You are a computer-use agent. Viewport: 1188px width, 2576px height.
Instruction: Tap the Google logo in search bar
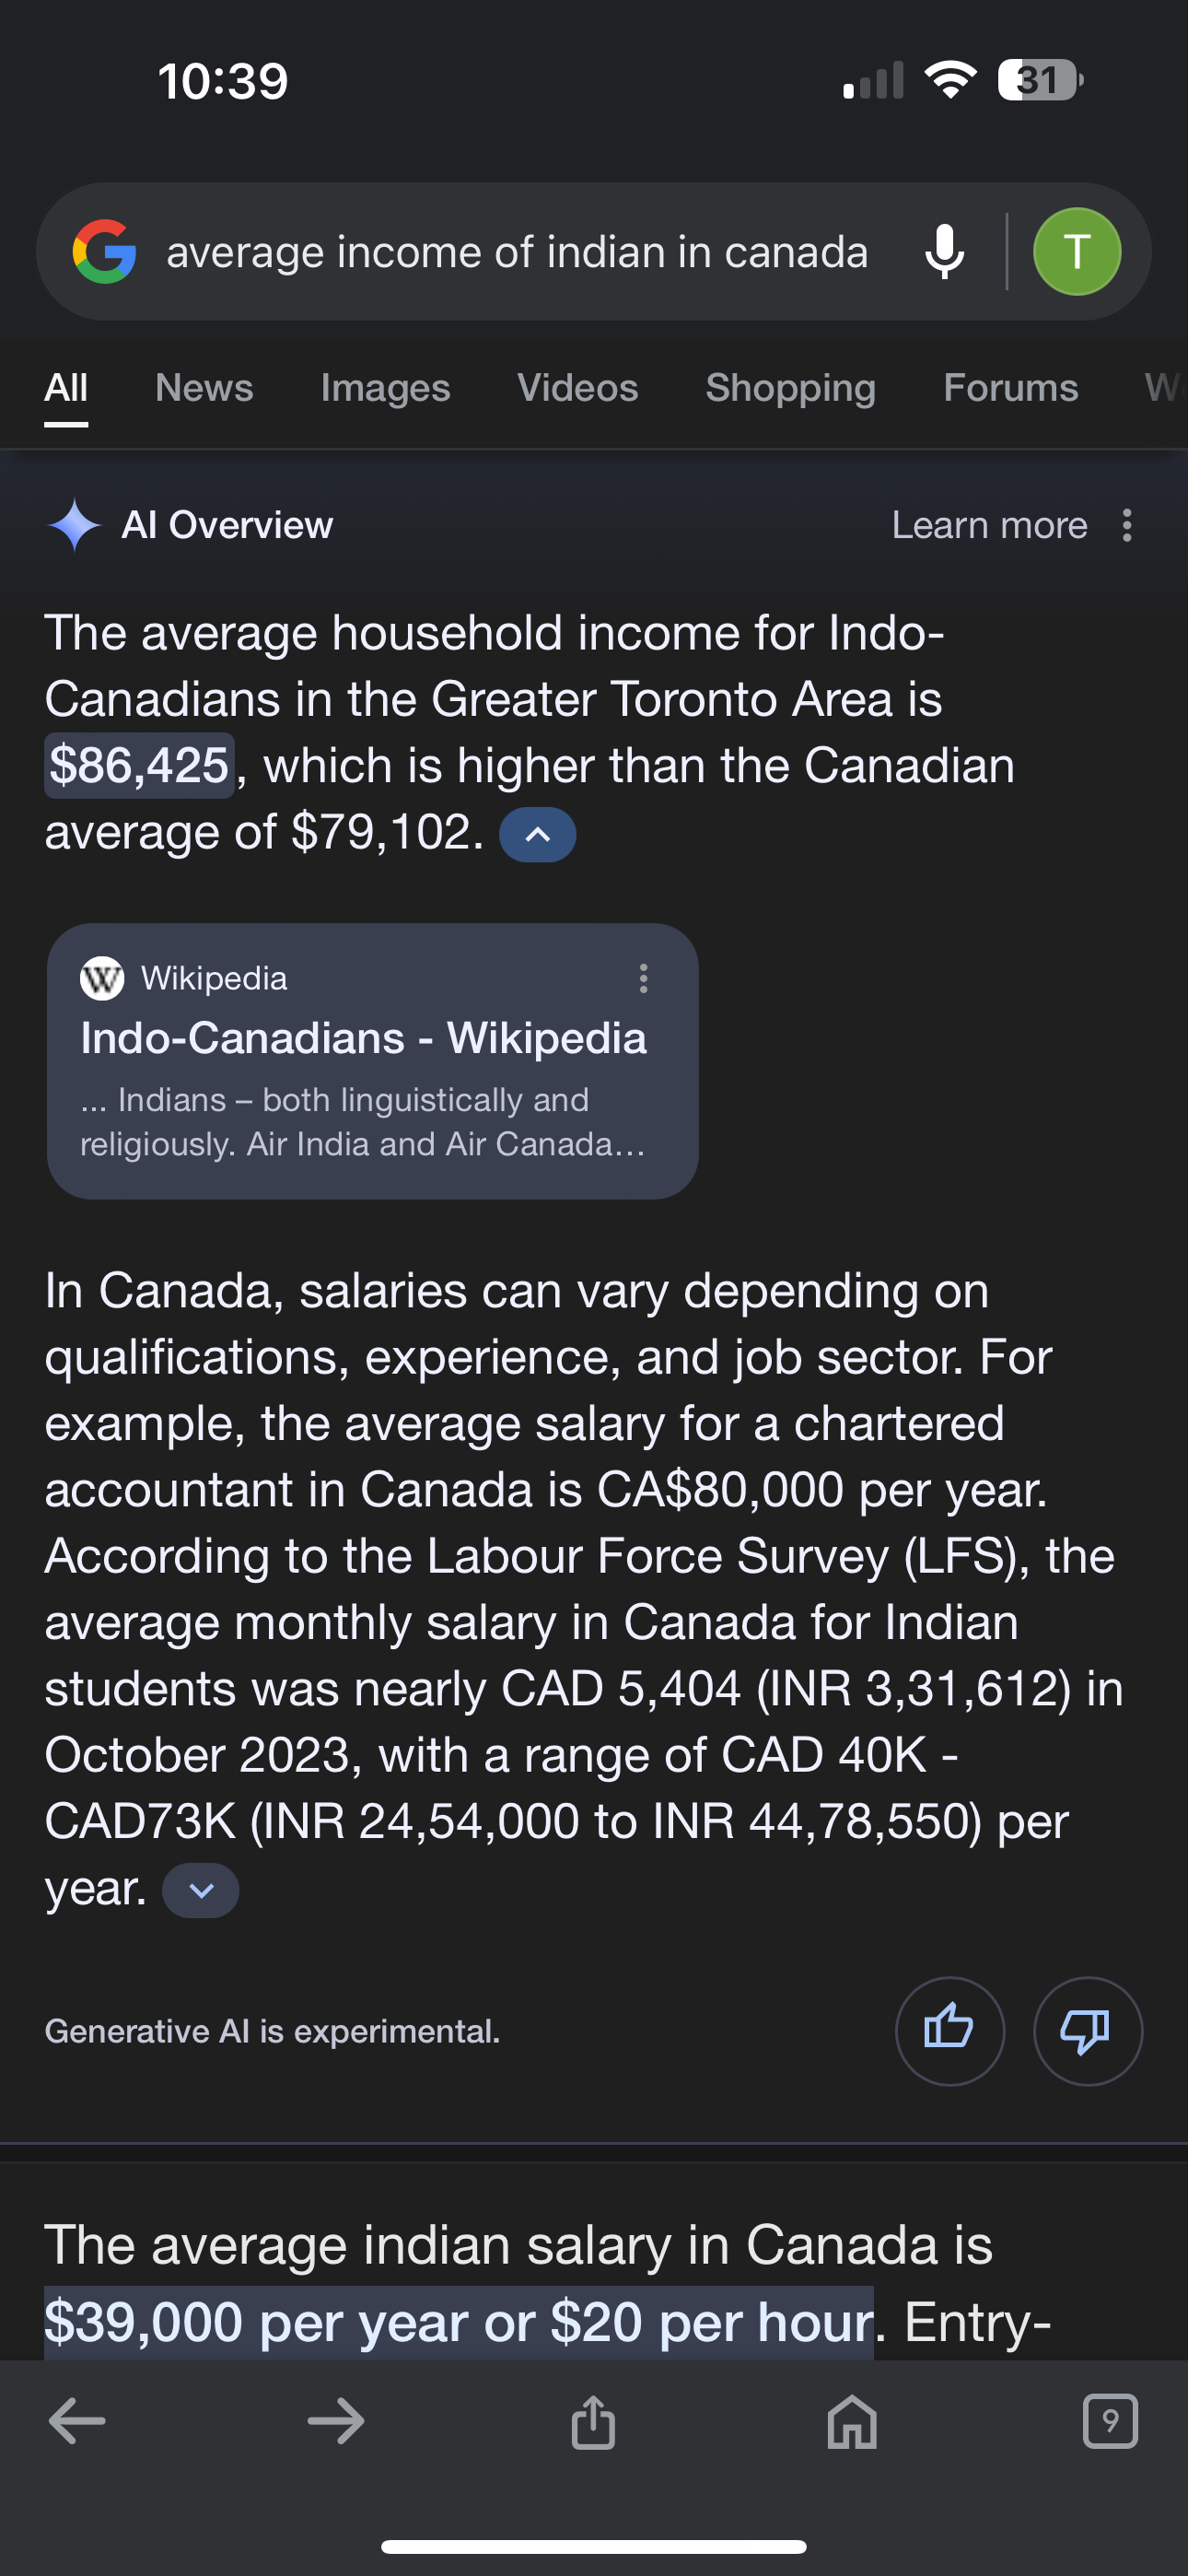(x=104, y=251)
